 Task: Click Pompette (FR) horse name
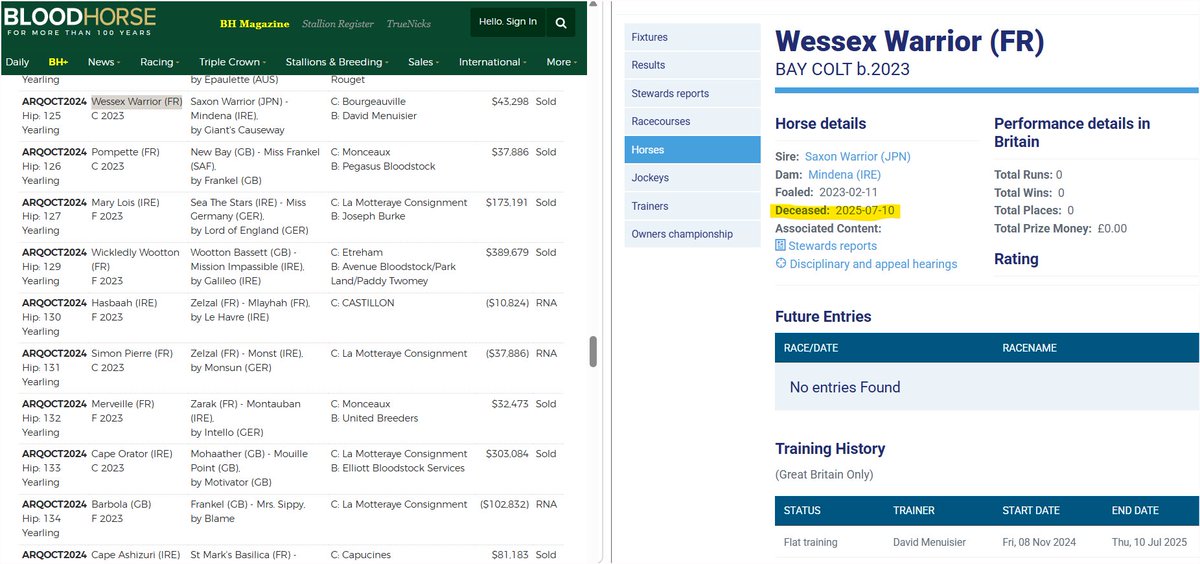click(x=126, y=152)
